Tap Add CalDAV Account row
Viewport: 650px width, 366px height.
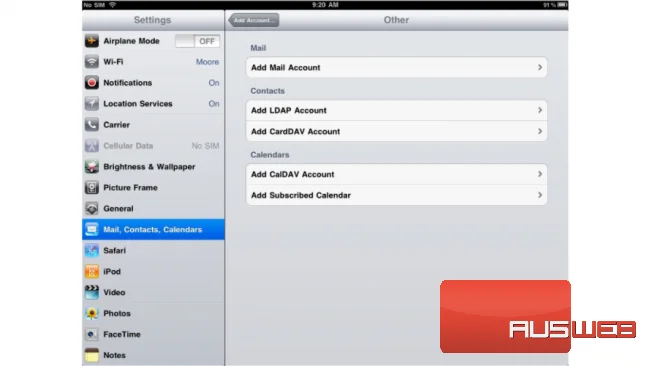pyautogui.click(x=396, y=174)
